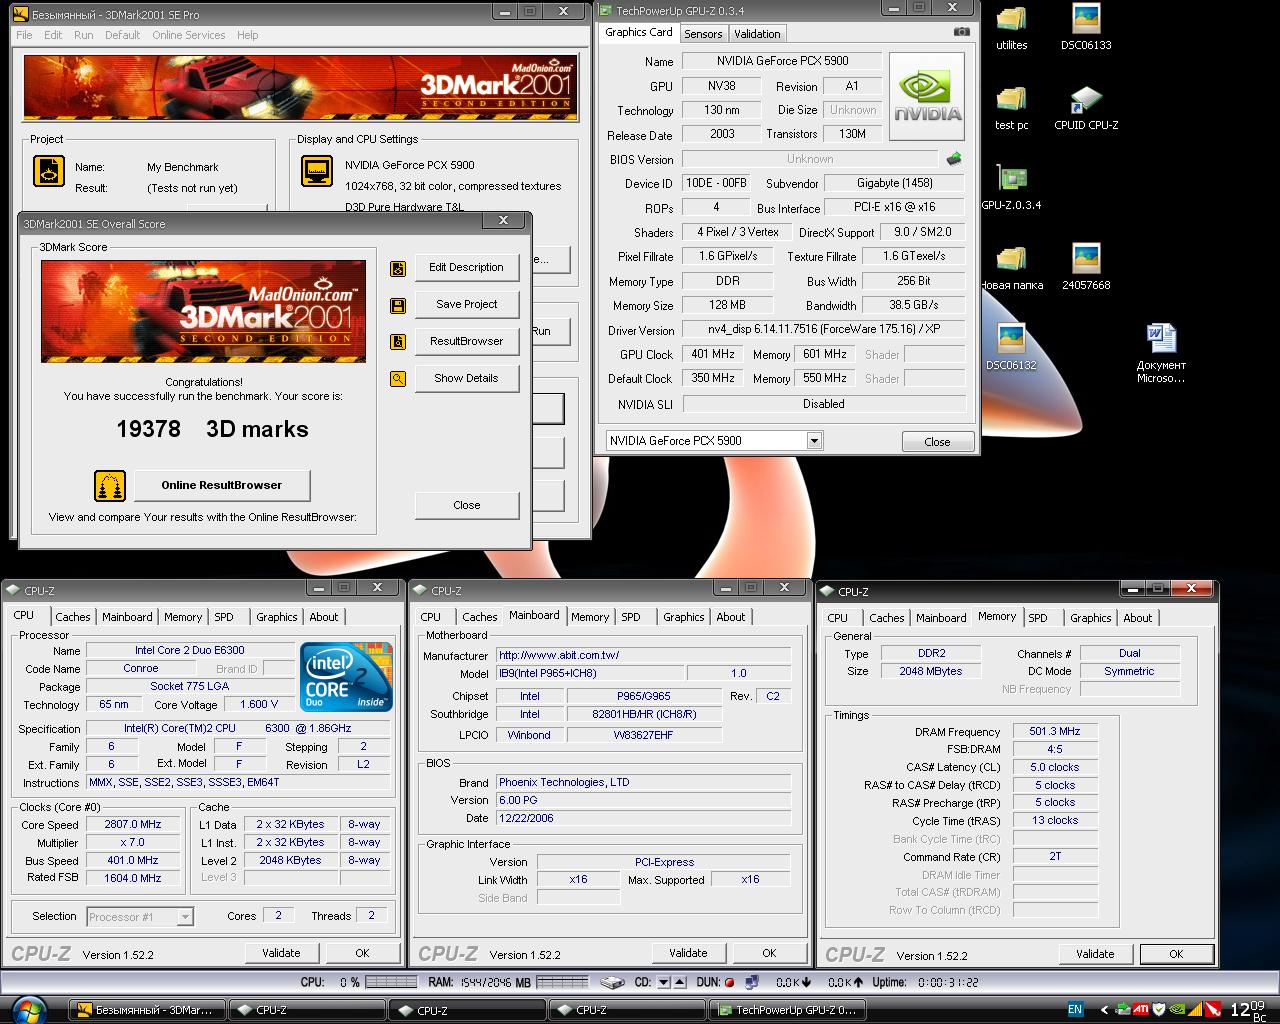The width and height of the screenshot is (1280, 1024).
Task: Open the File menu in 3DMark2001
Action: coord(24,35)
